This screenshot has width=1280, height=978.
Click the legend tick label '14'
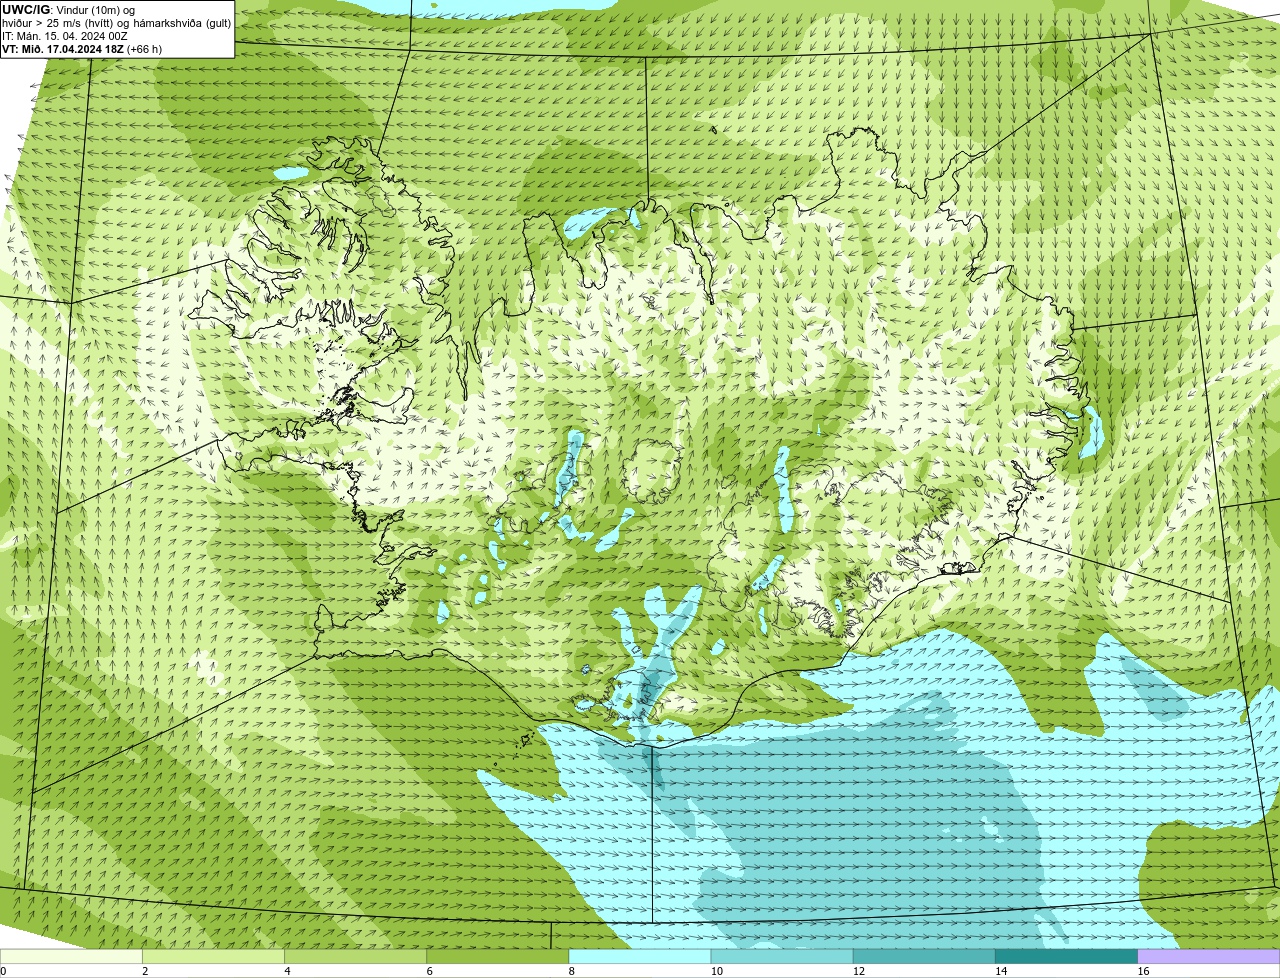click(x=1001, y=971)
